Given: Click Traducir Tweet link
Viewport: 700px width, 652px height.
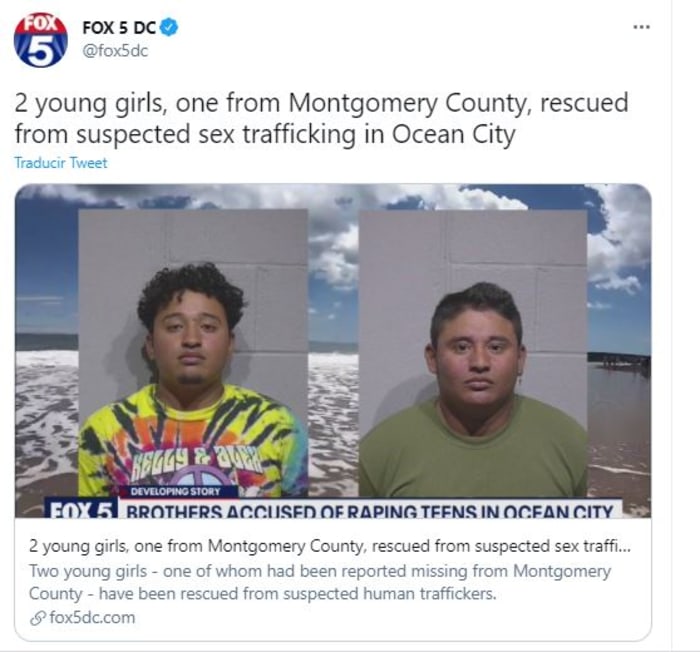Looking at the screenshot, I should tap(61, 163).
